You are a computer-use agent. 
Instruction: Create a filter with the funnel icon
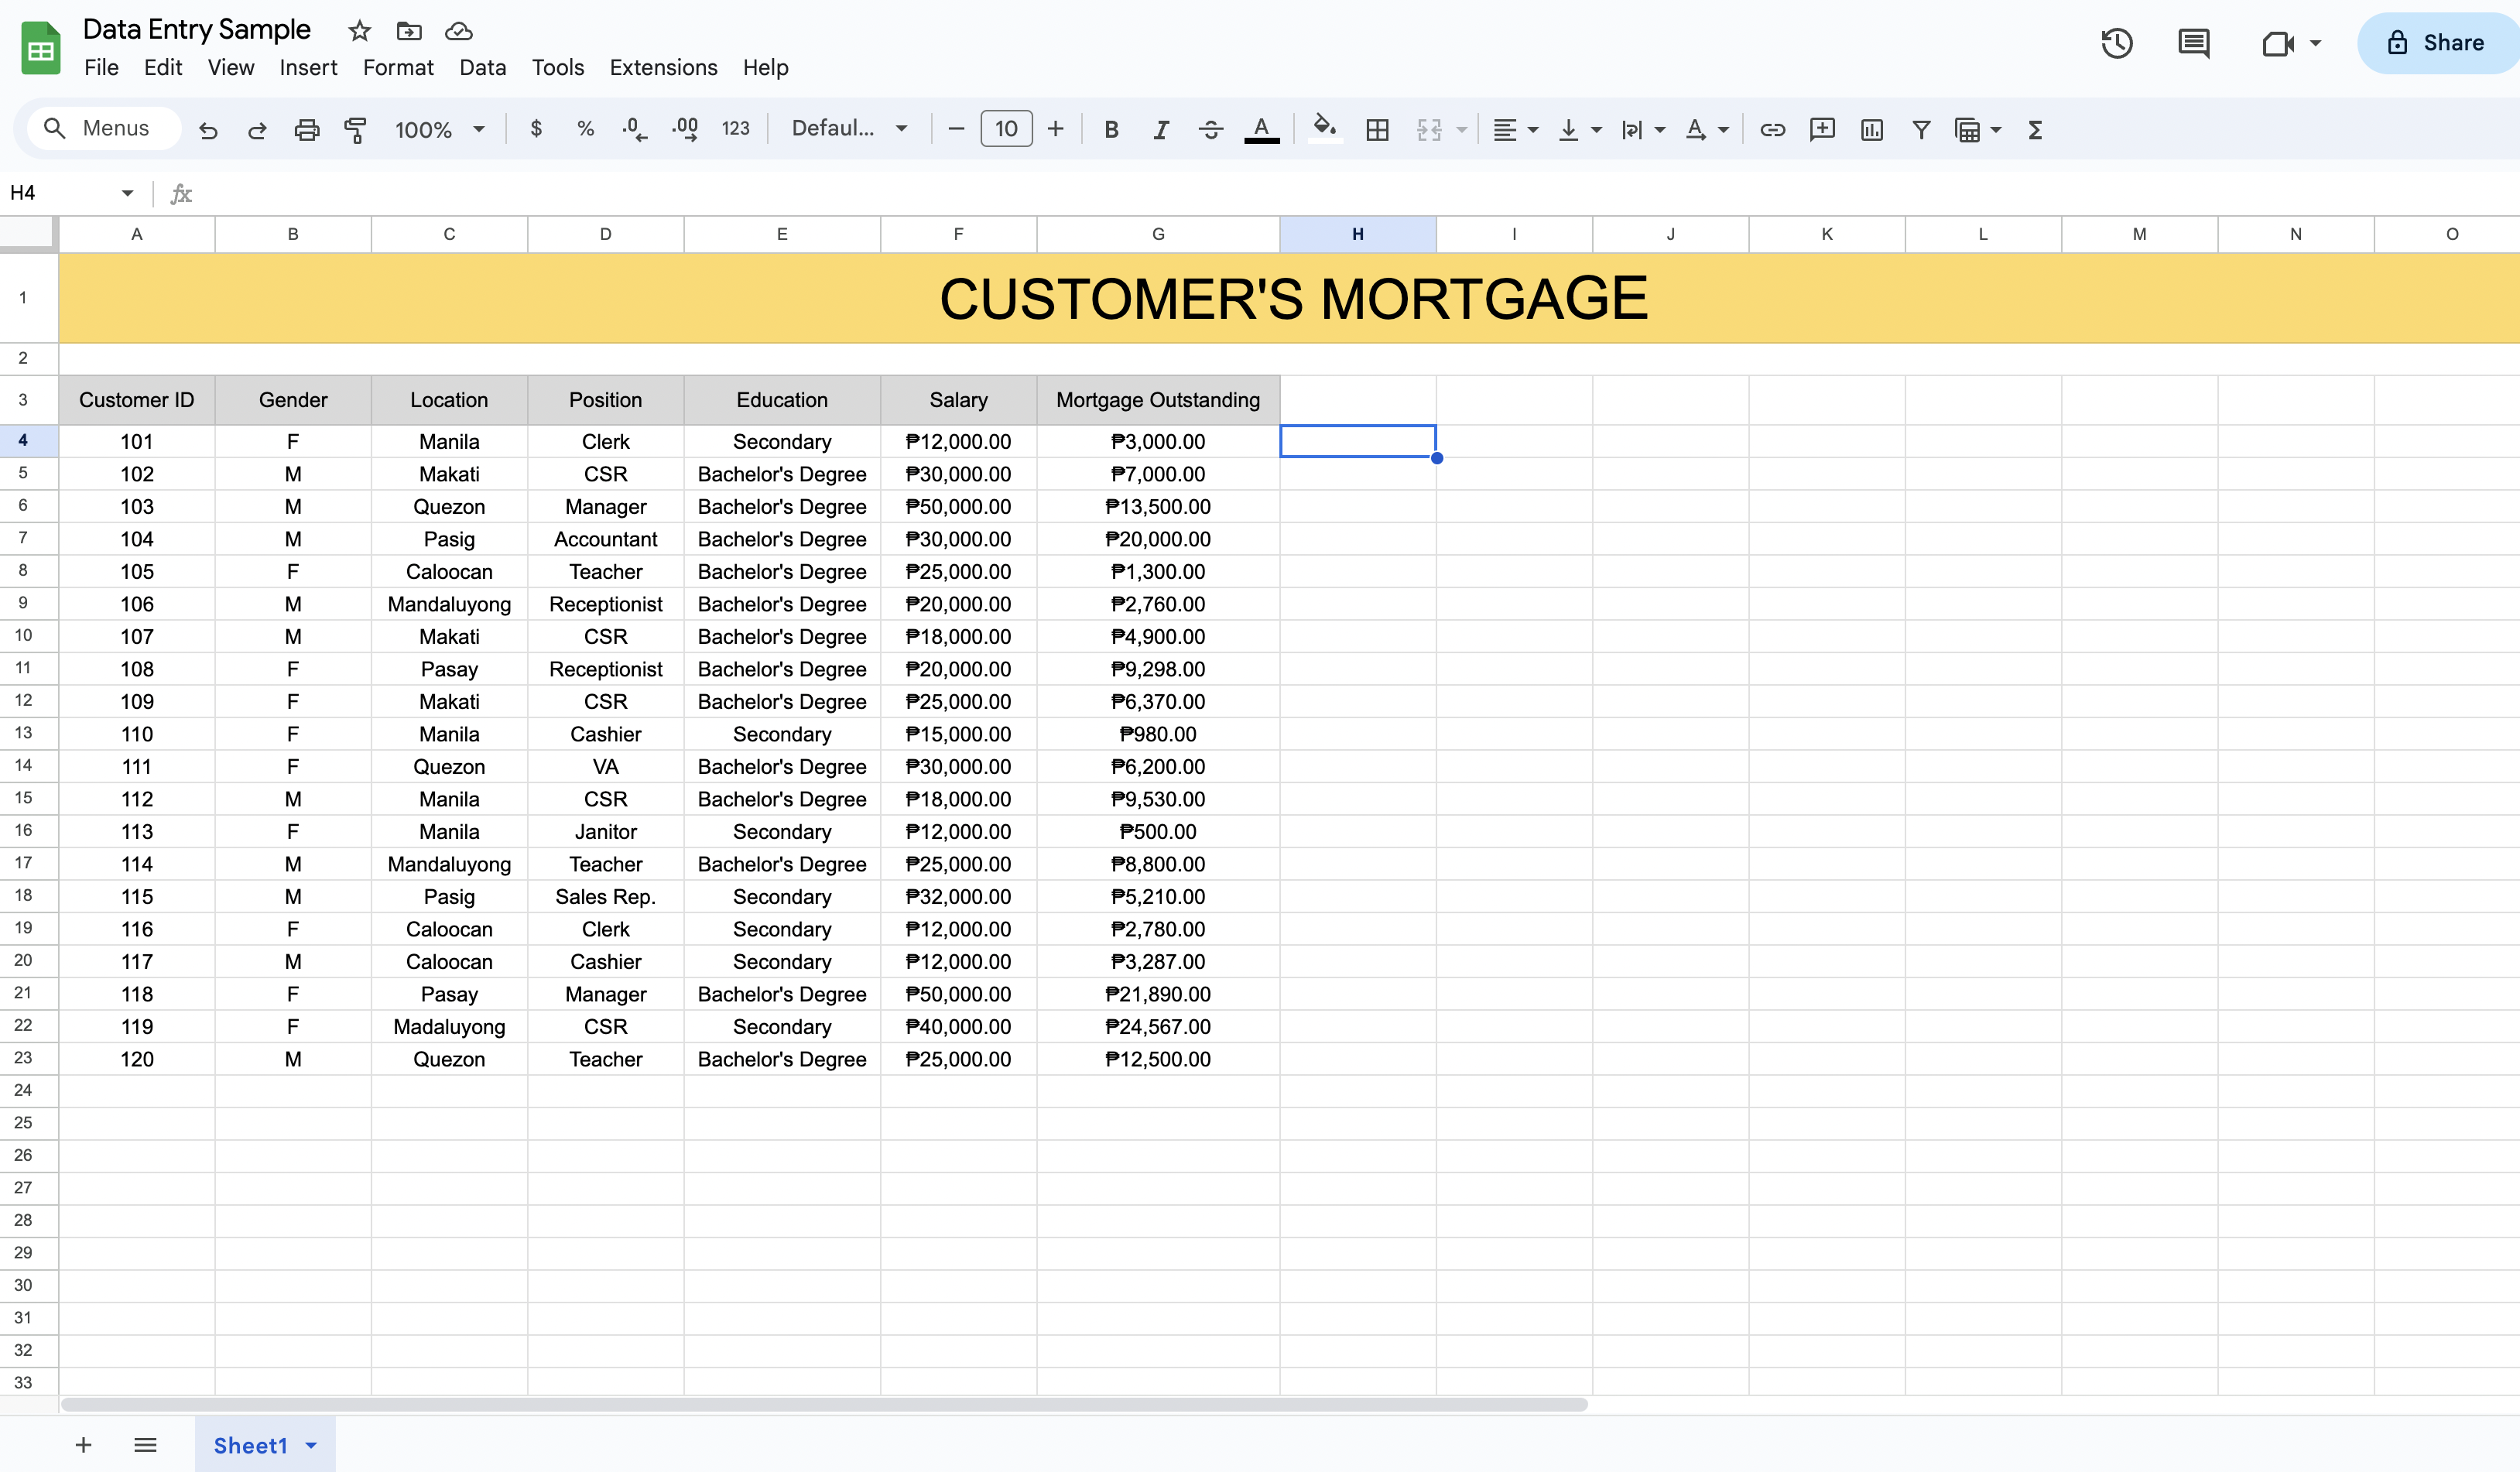pos(1920,129)
